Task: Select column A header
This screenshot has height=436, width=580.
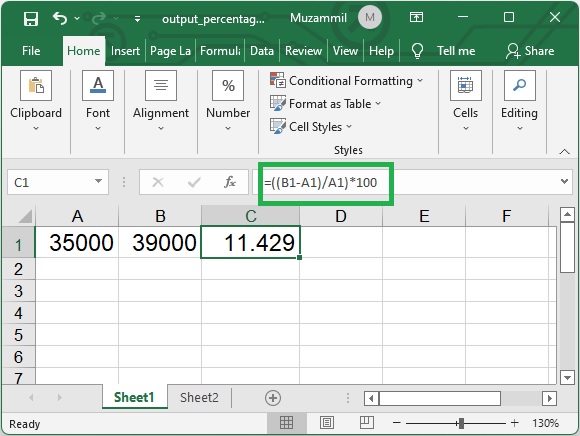Action: pyautogui.click(x=77, y=216)
